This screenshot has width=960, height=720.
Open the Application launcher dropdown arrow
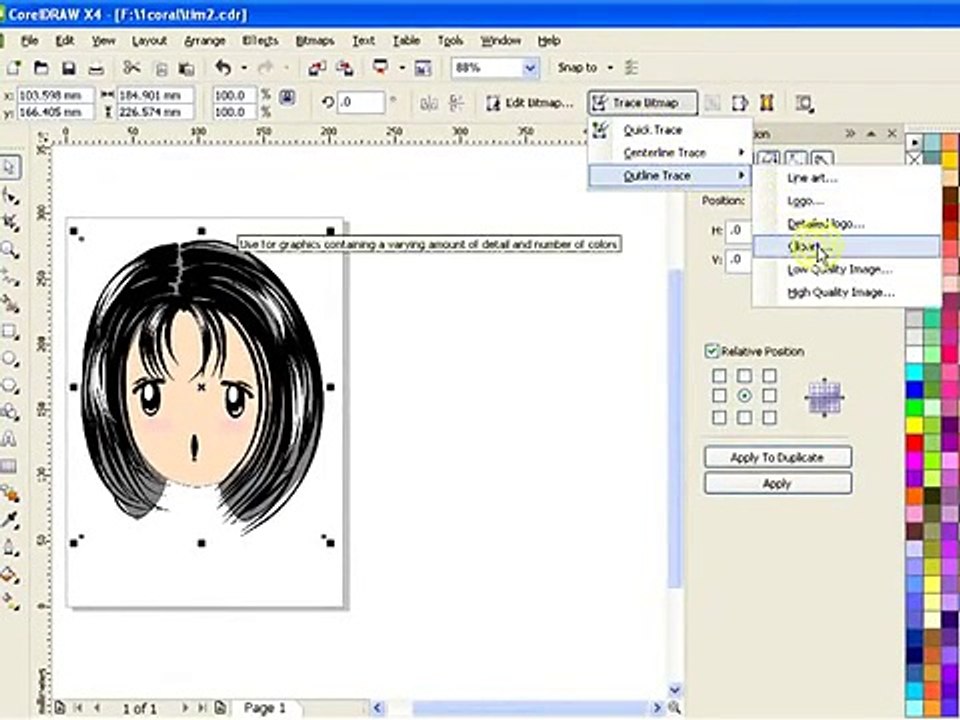[x=402, y=68]
